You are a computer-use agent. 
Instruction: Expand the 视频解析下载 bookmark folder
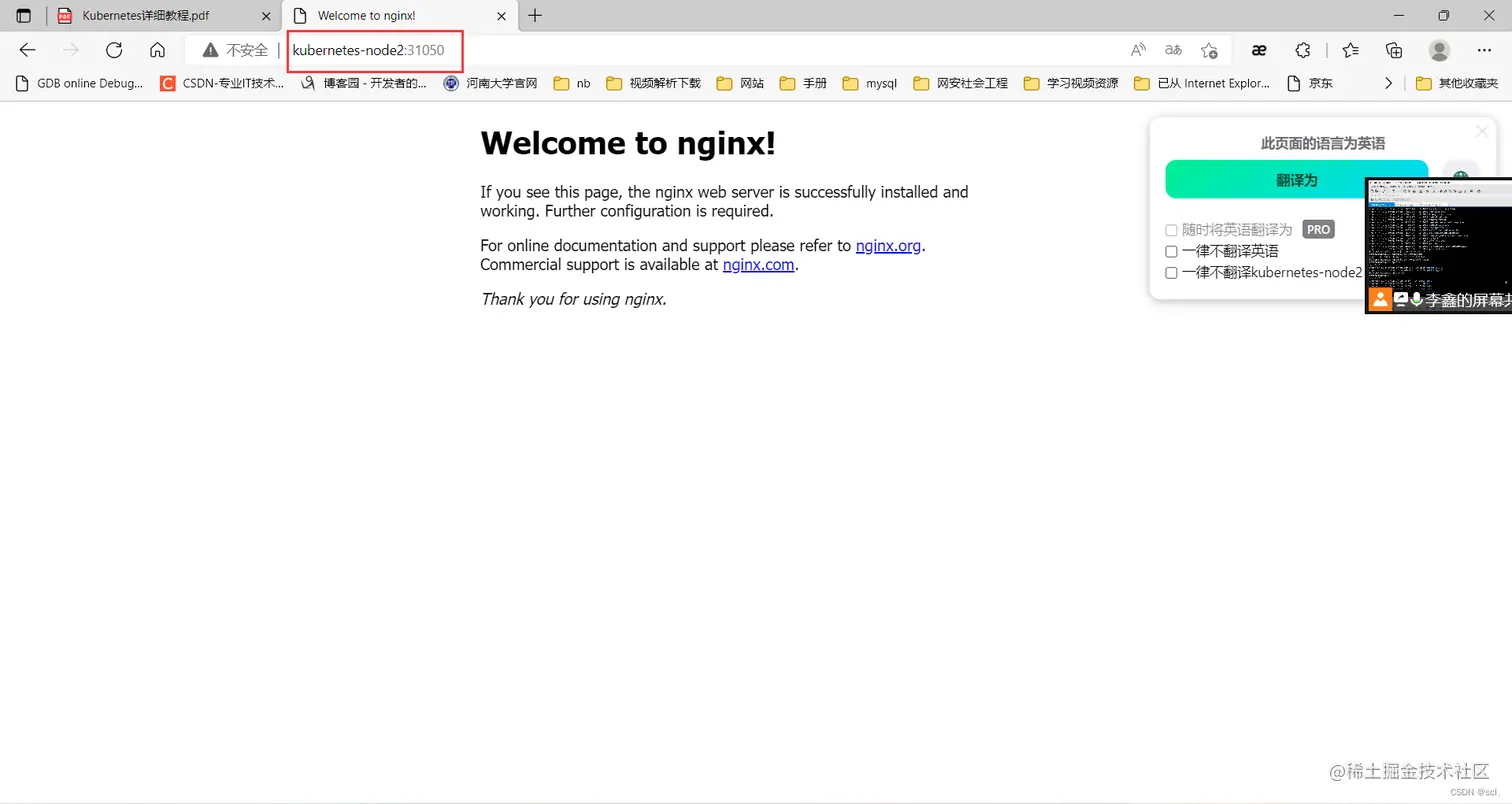(x=652, y=84)
